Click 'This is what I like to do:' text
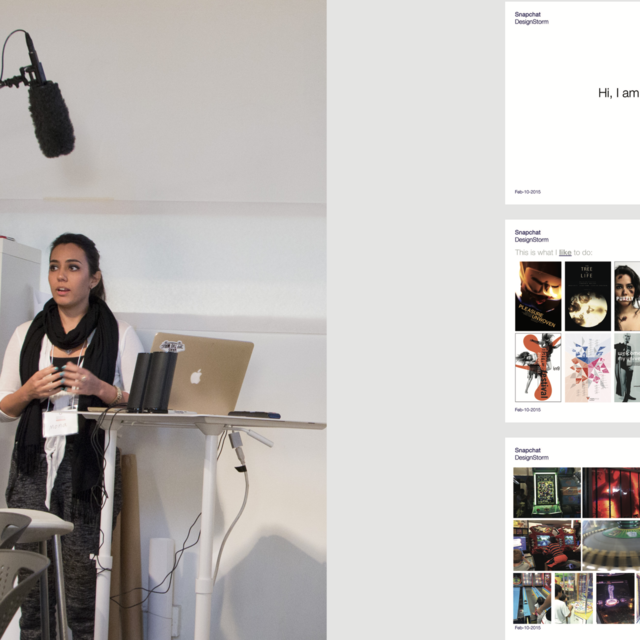This screenshot has width=640, height=640. (553, 253)
